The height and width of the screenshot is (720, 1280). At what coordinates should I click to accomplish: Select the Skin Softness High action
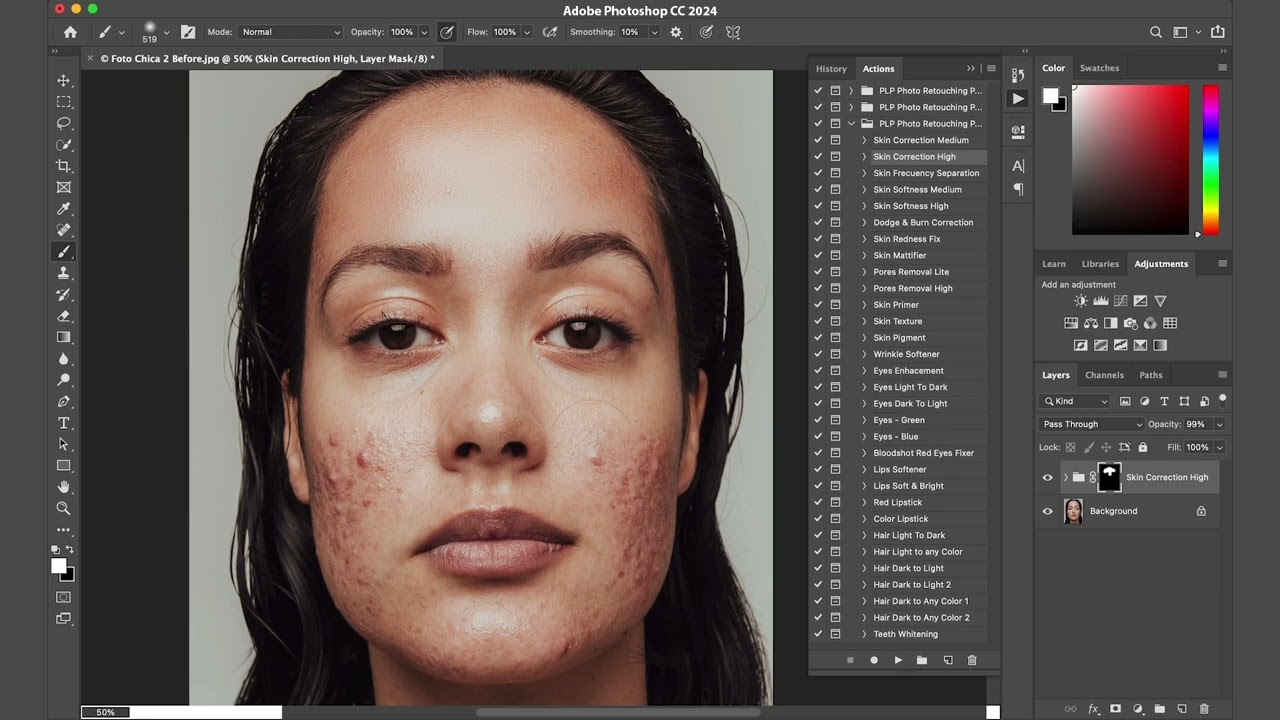tap(911, 206)
